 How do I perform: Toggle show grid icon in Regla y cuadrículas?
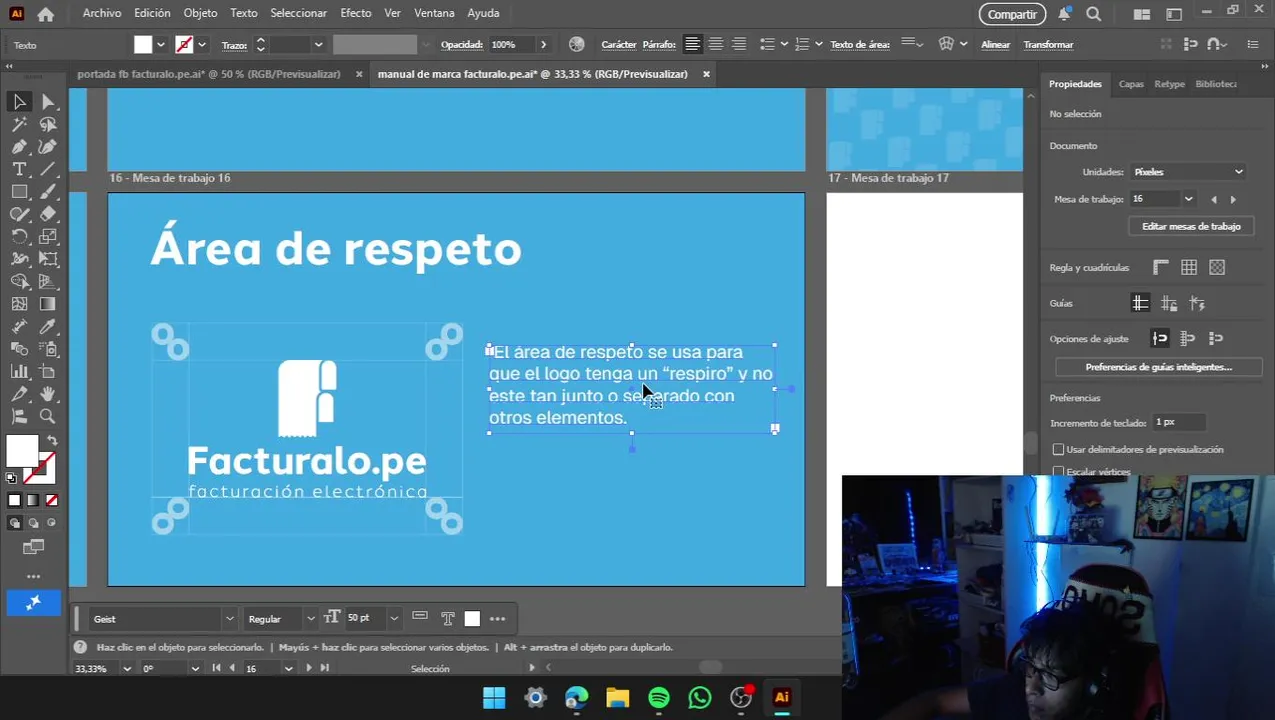(x=1189, y=267)
